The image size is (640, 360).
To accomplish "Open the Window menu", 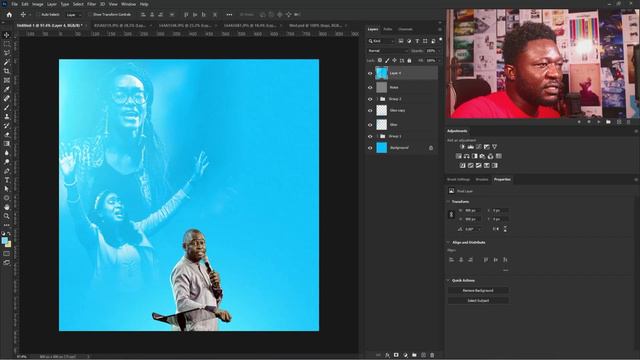I will [x=128, y=4].
